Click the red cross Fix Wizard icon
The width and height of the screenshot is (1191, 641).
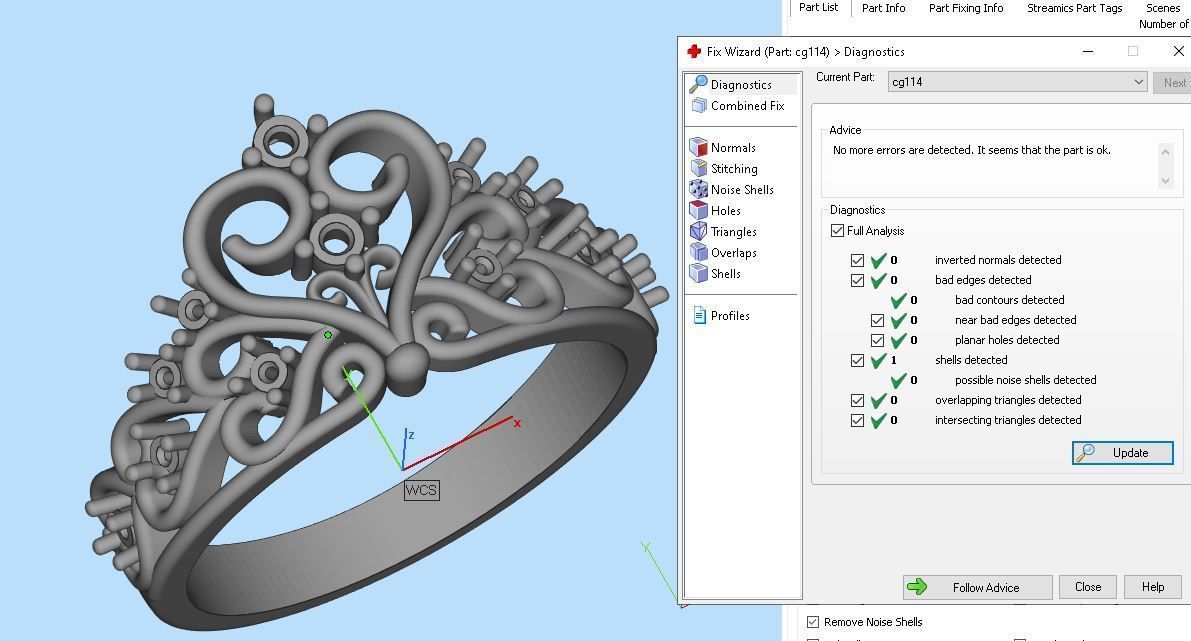tap(693, 52)
